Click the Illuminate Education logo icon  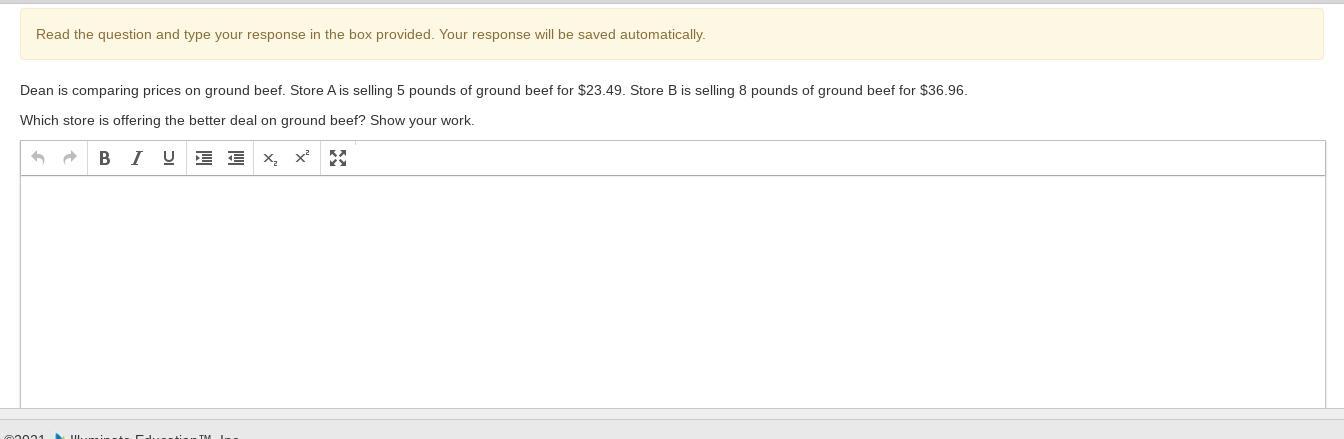tap(60, 436)
